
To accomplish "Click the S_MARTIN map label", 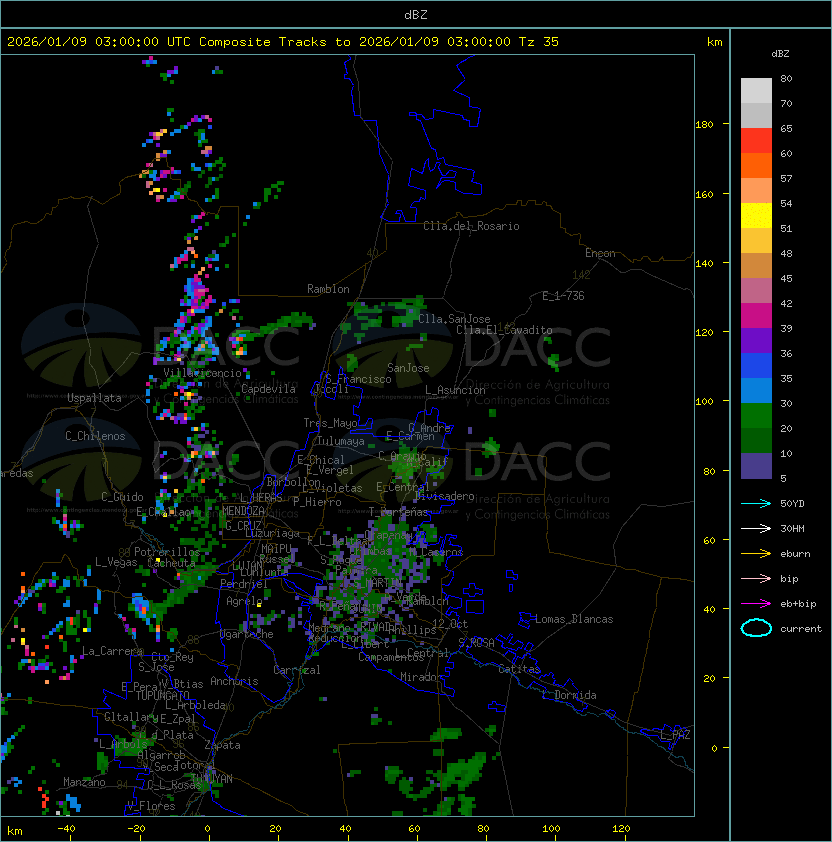I will click(378, 583).
